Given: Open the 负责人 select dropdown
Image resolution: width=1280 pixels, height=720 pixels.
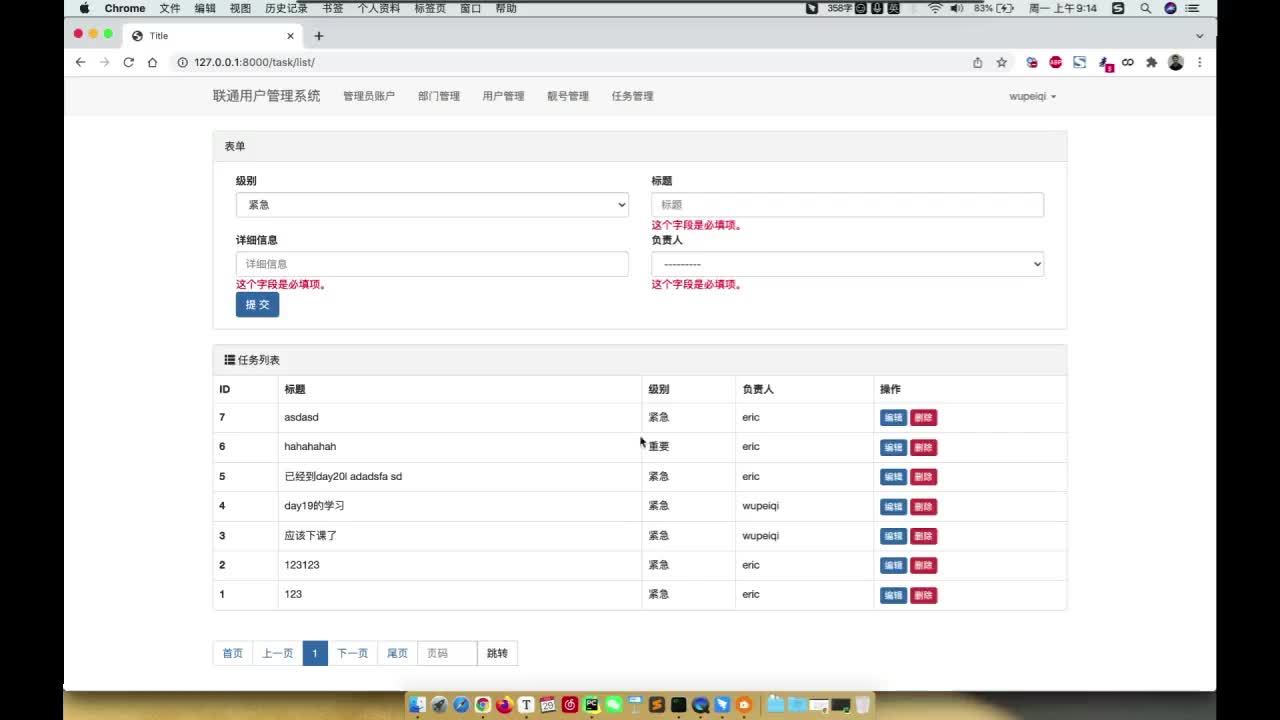Looking at the screenshot, I should pos(848,264).
